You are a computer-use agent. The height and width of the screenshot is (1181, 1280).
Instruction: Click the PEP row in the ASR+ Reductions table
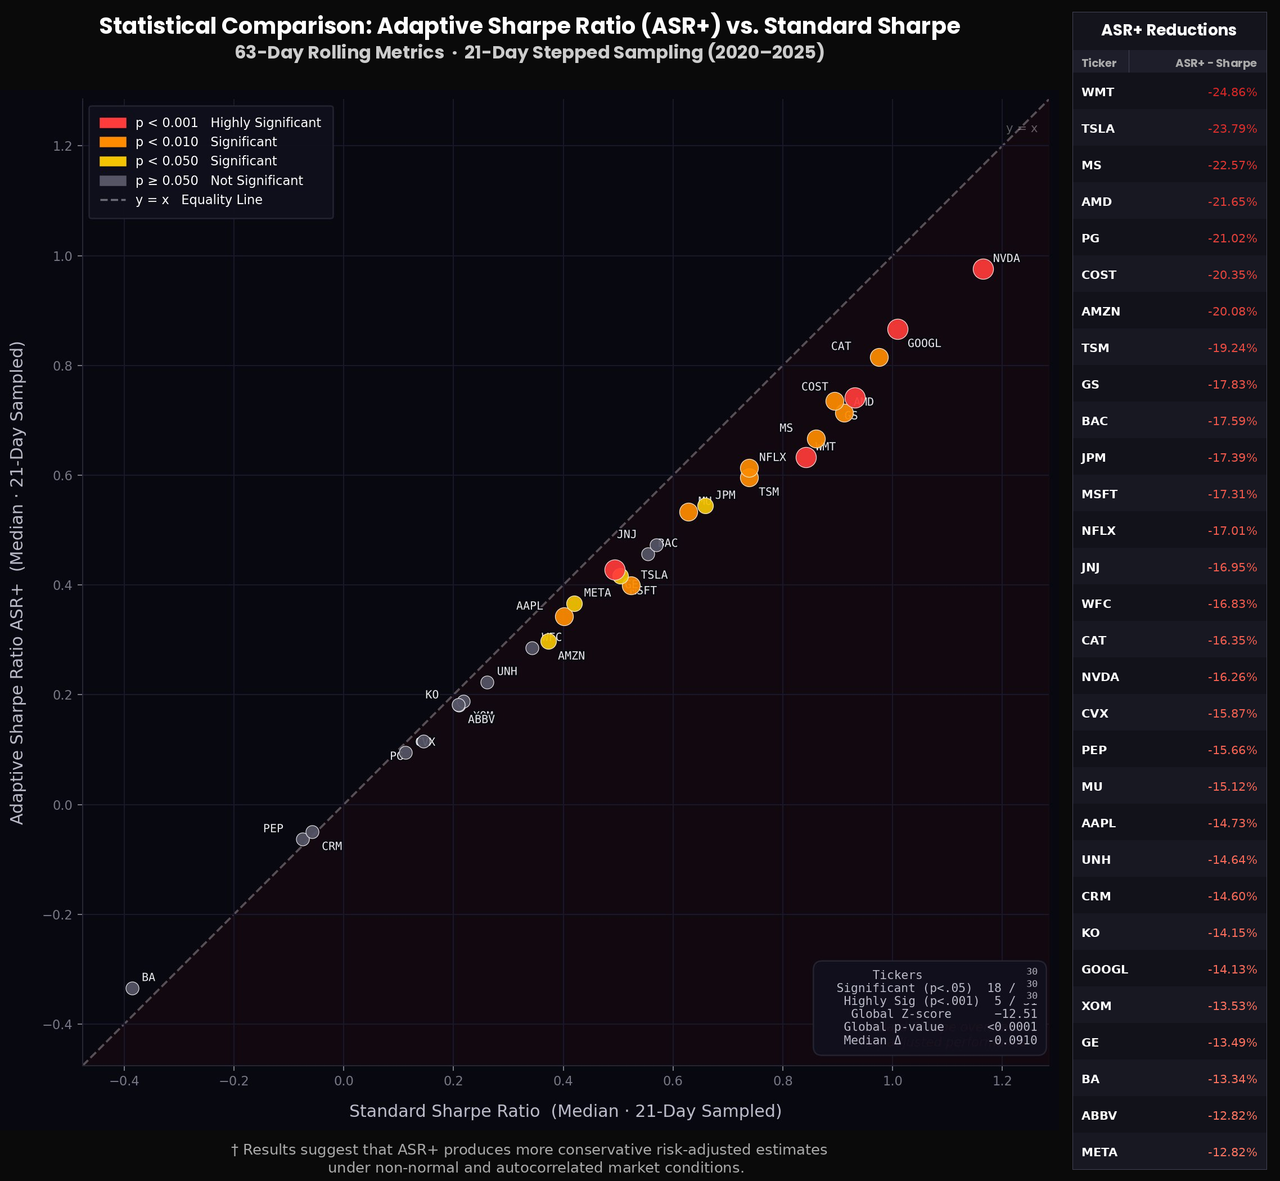pos(1169,750)
